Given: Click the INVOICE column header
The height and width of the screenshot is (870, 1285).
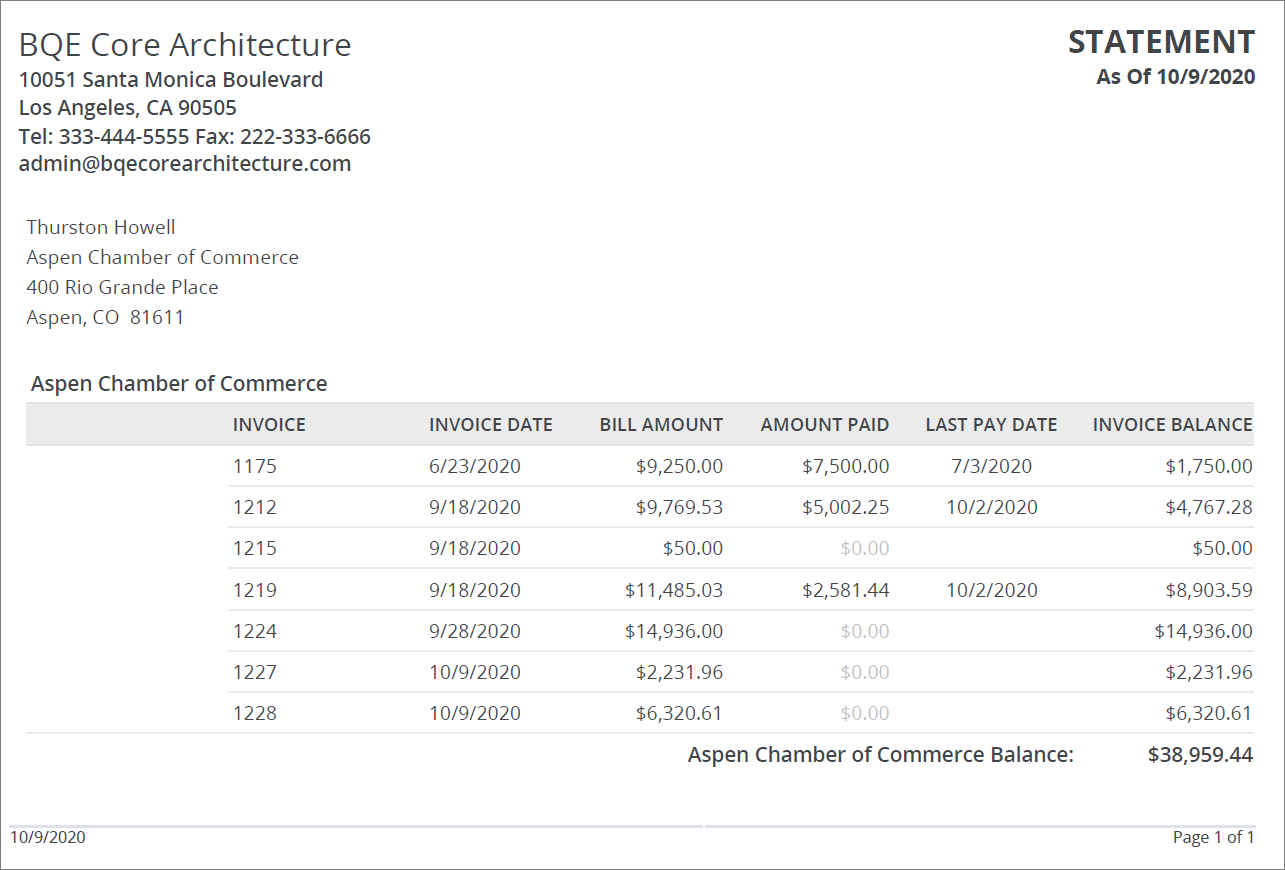Looking at the screenshot, I should [x=269, y=424].
